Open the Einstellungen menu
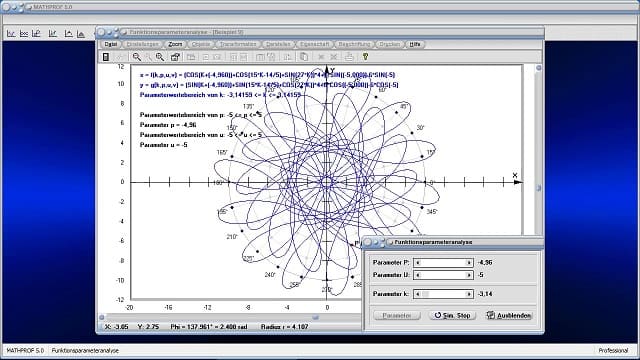The height and width of the screenshot is (360, 640). (142, 44)
